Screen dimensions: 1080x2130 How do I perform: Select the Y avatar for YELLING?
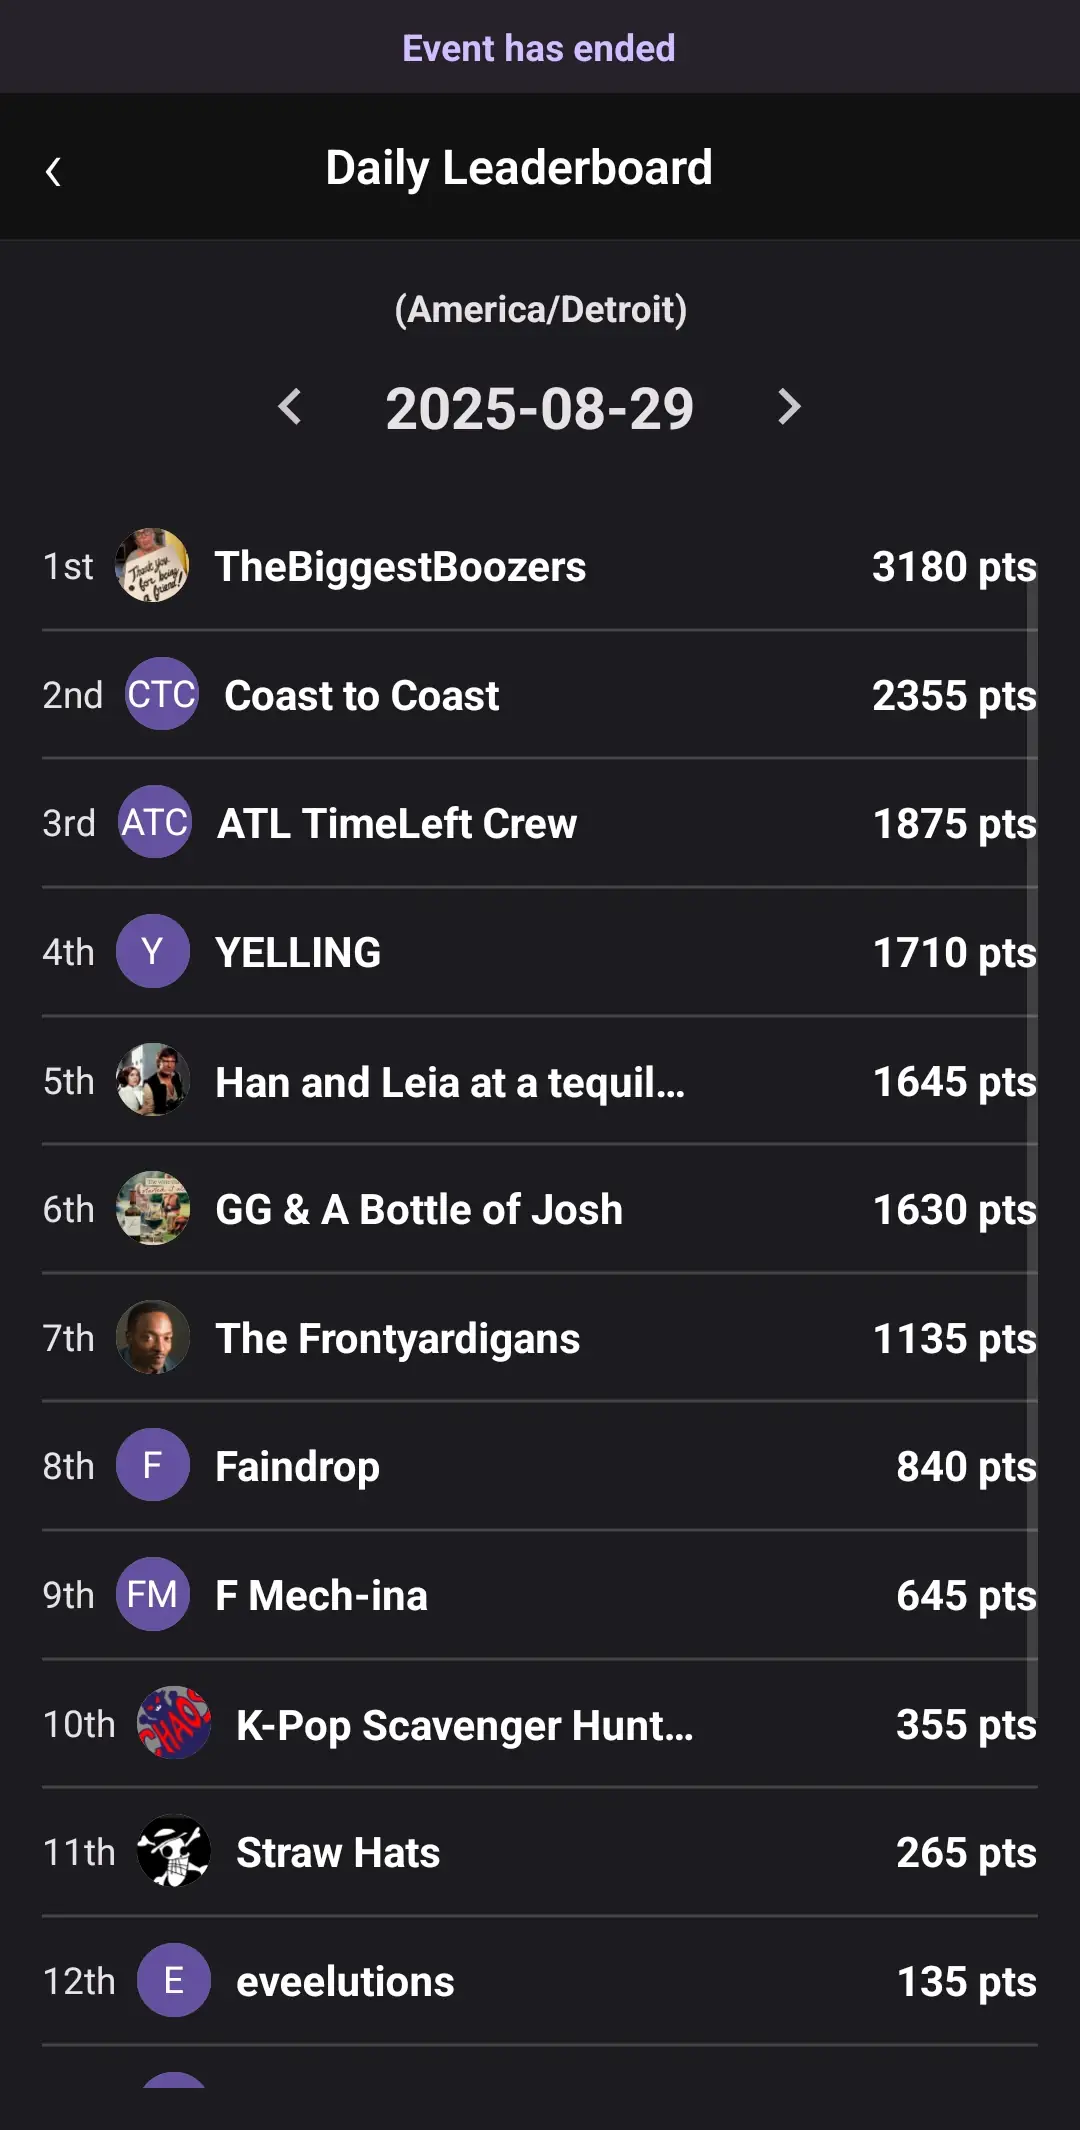point(152,951)
